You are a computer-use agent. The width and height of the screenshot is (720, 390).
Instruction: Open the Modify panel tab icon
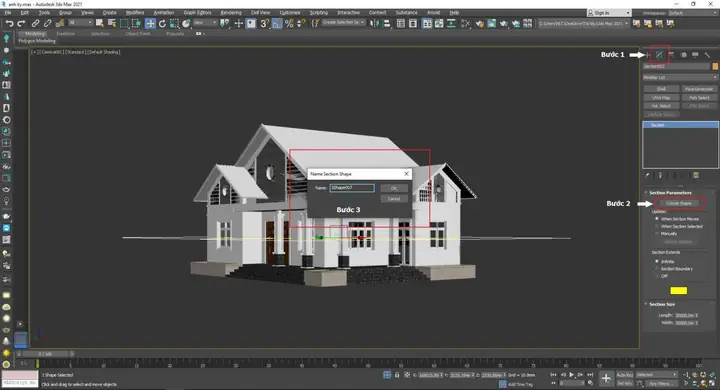pyautogui.click(x=659, y=55)
